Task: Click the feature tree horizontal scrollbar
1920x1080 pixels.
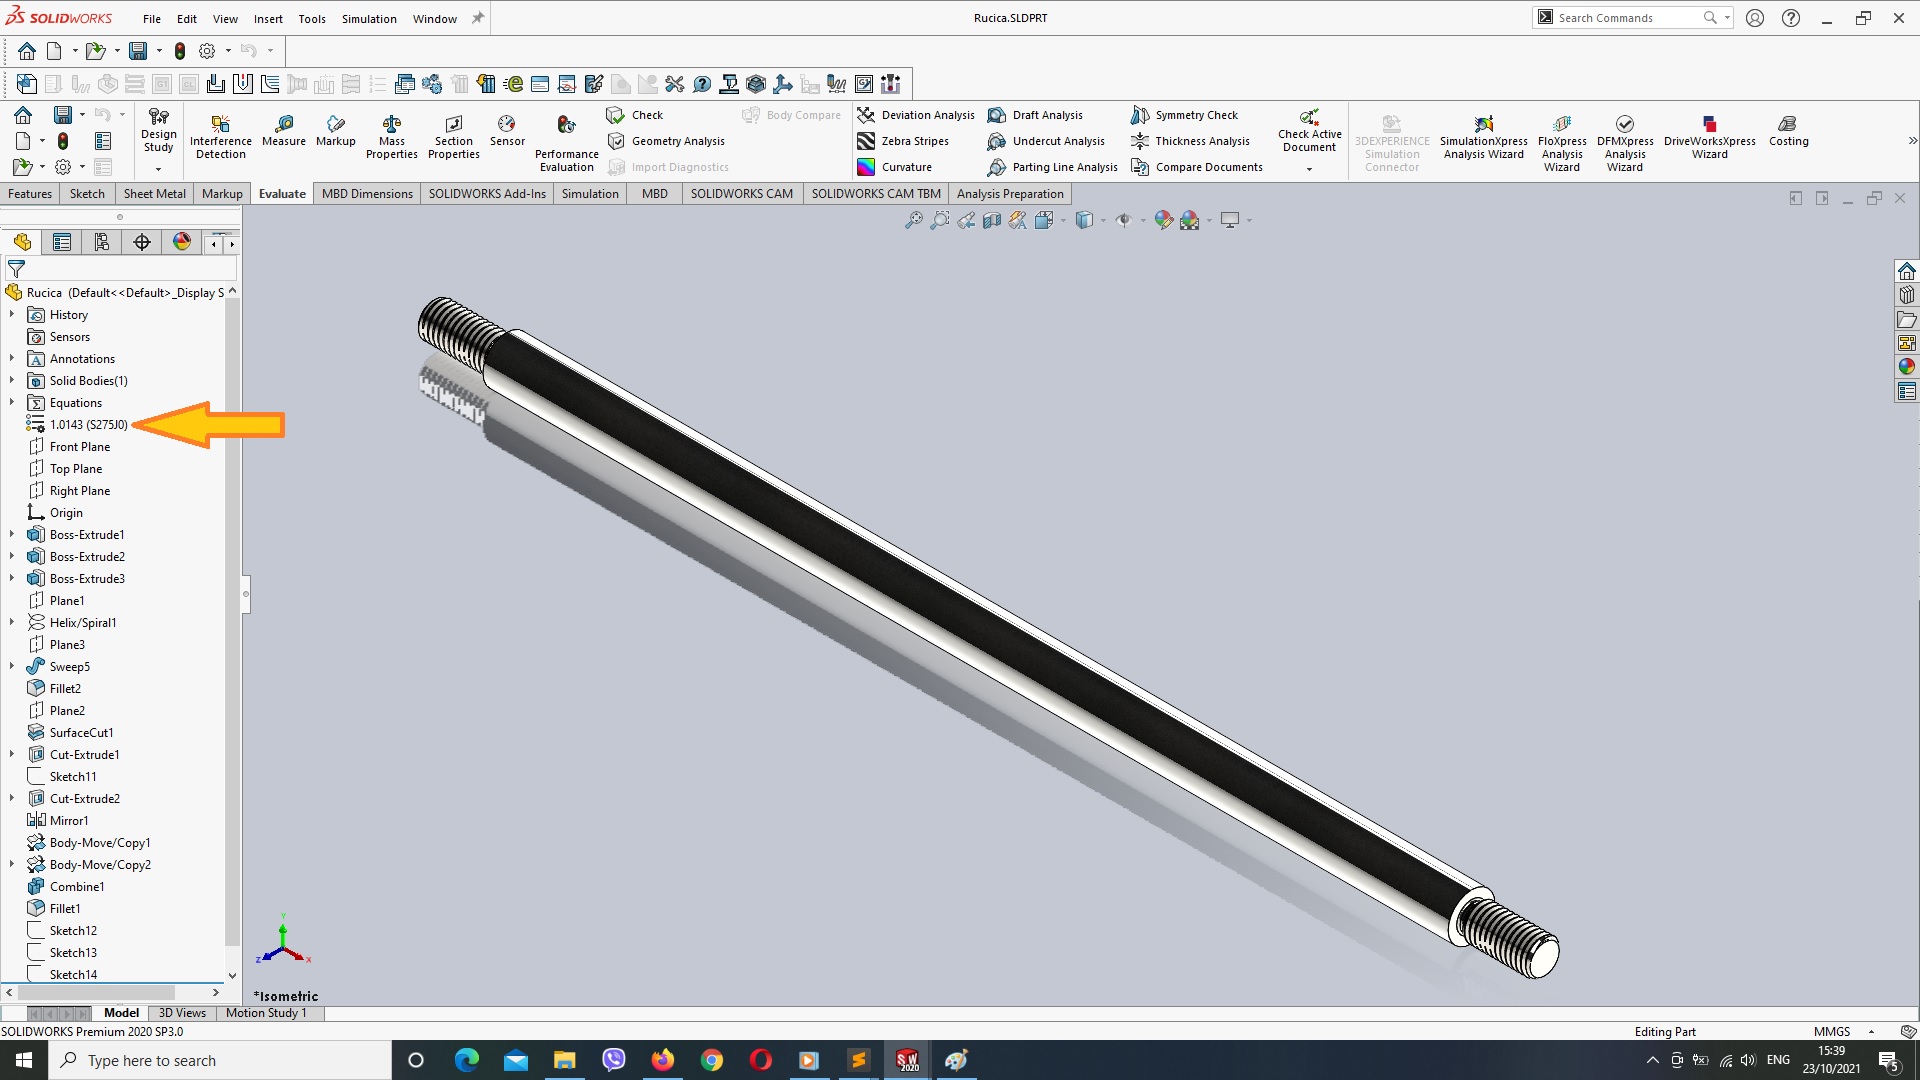Action: click(98, 992)
